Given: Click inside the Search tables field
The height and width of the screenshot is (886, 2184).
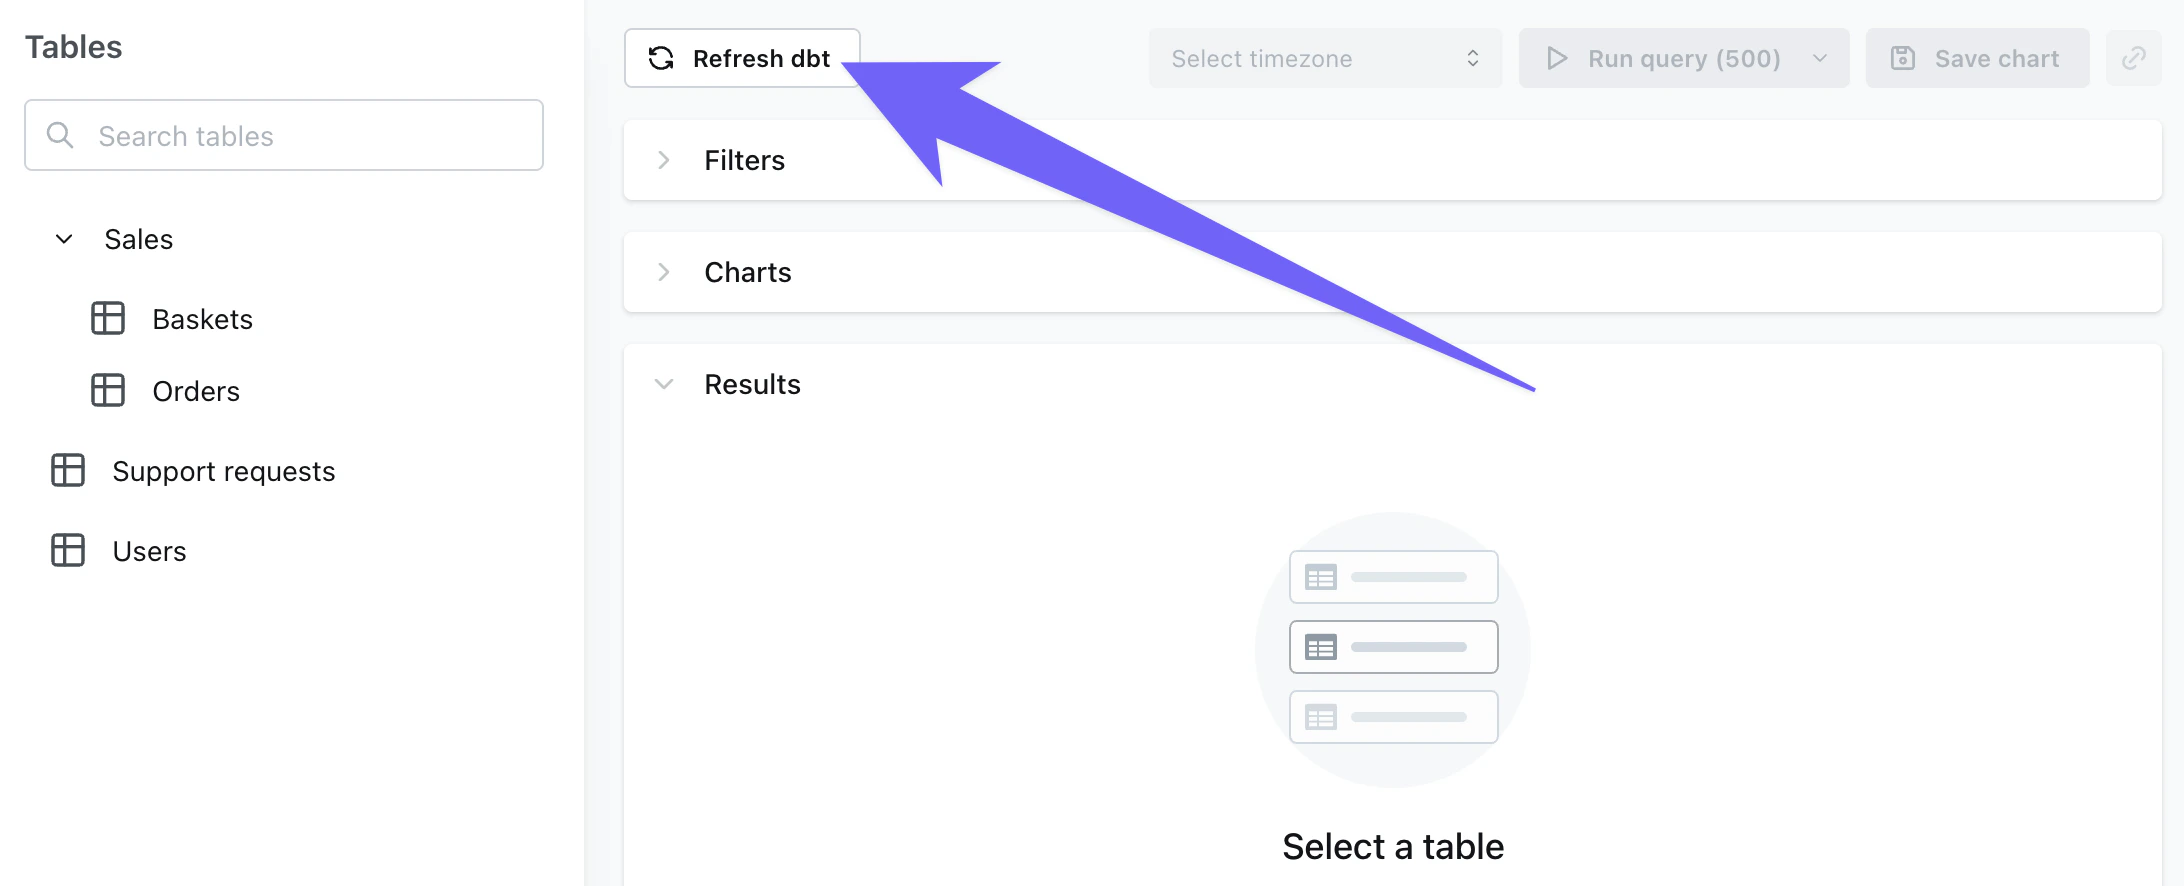Looking at the screenshot, I should tap(283, 135).
